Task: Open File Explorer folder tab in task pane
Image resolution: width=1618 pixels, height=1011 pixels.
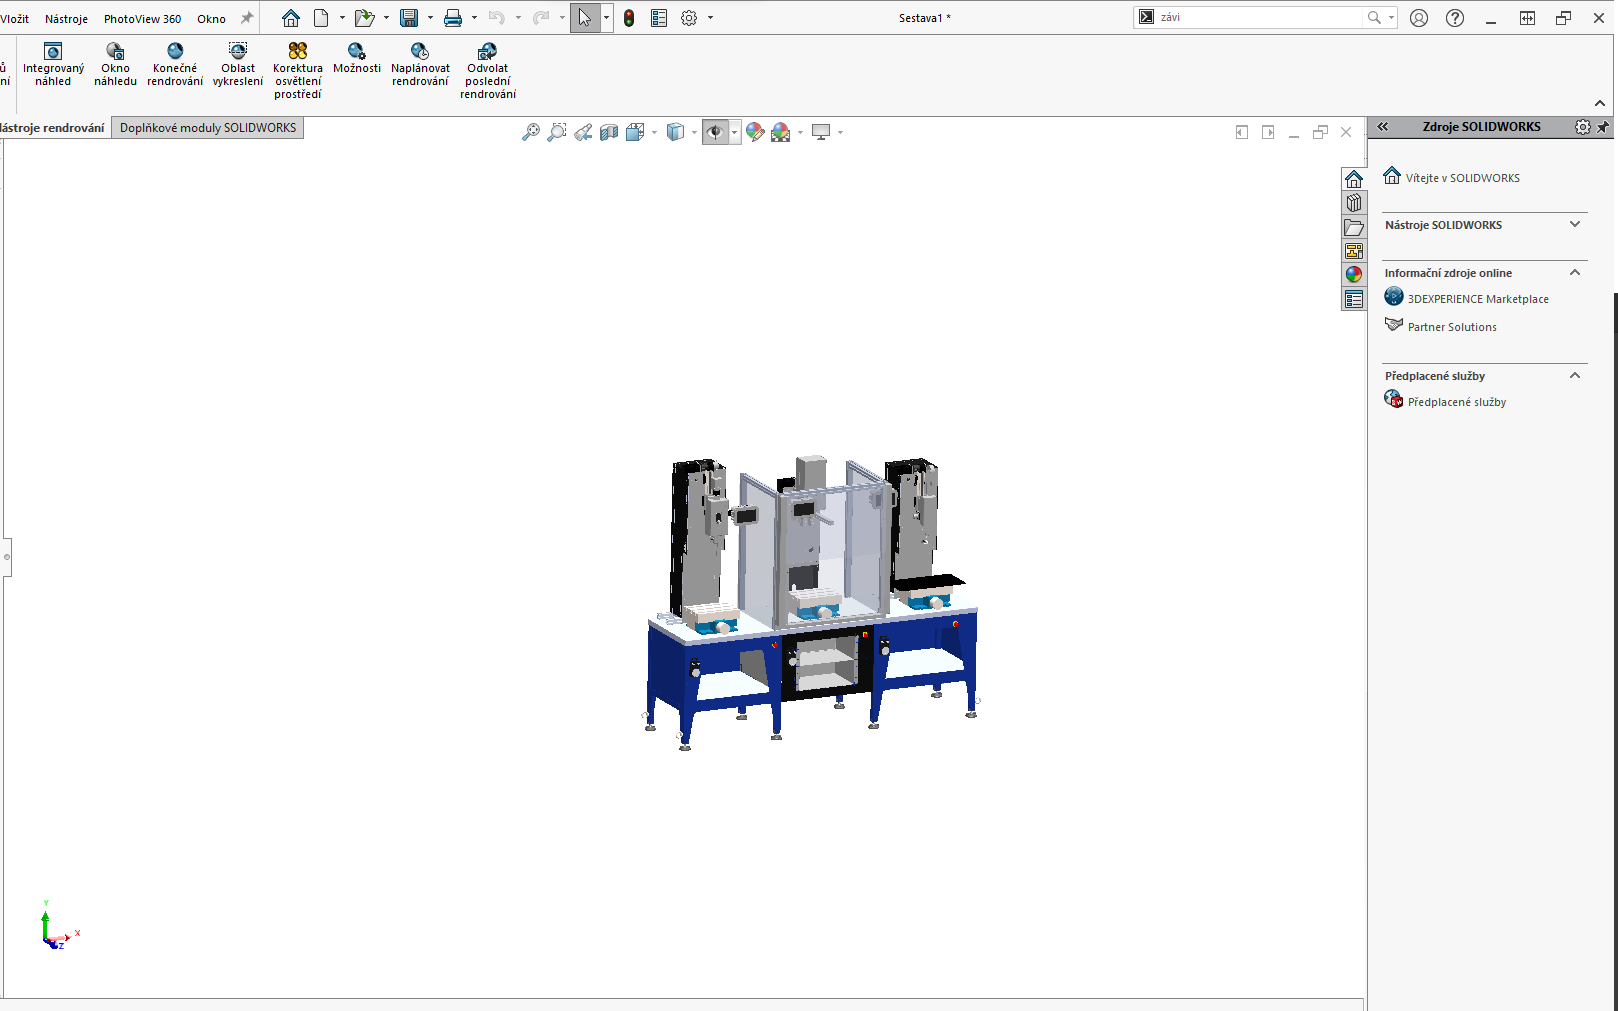Action: click(1354, 227)
